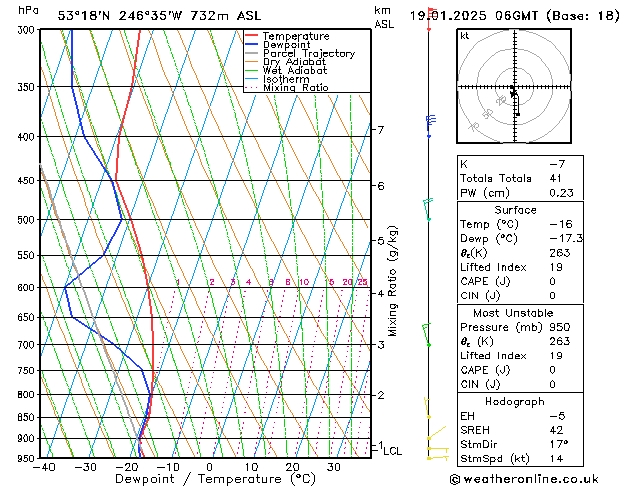Click the K index value -7
This screenshot has height=486, width=629.
[557, 164]
